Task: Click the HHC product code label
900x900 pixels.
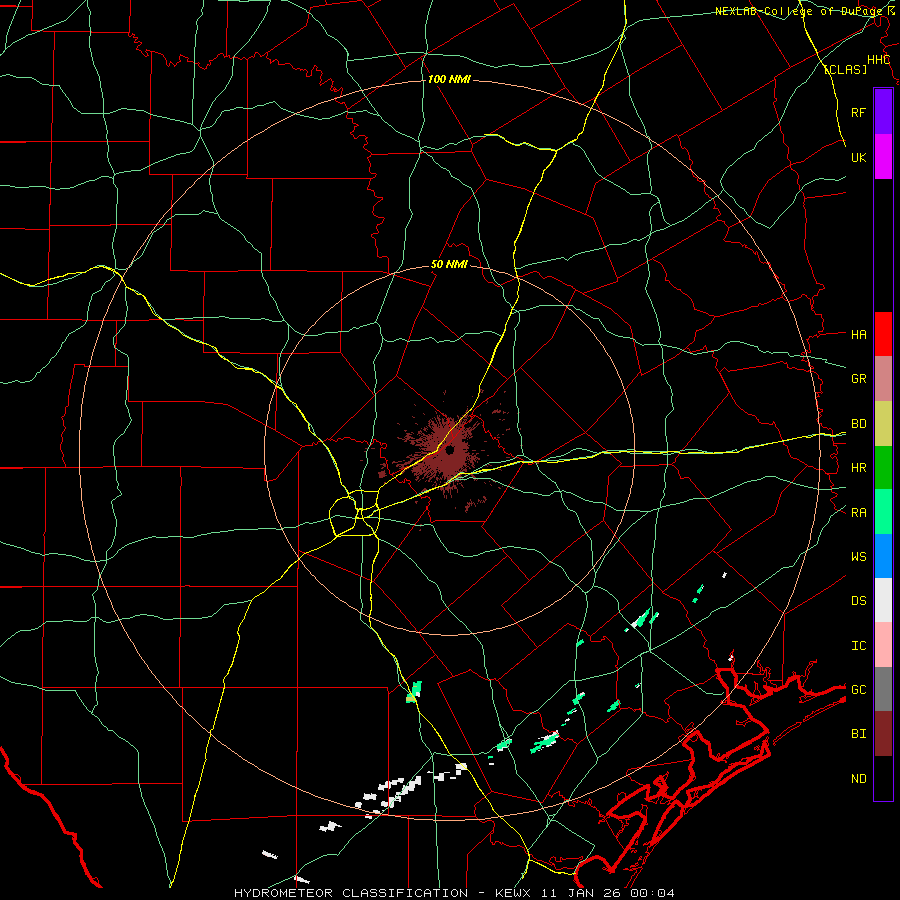Action: click(878, 60)
